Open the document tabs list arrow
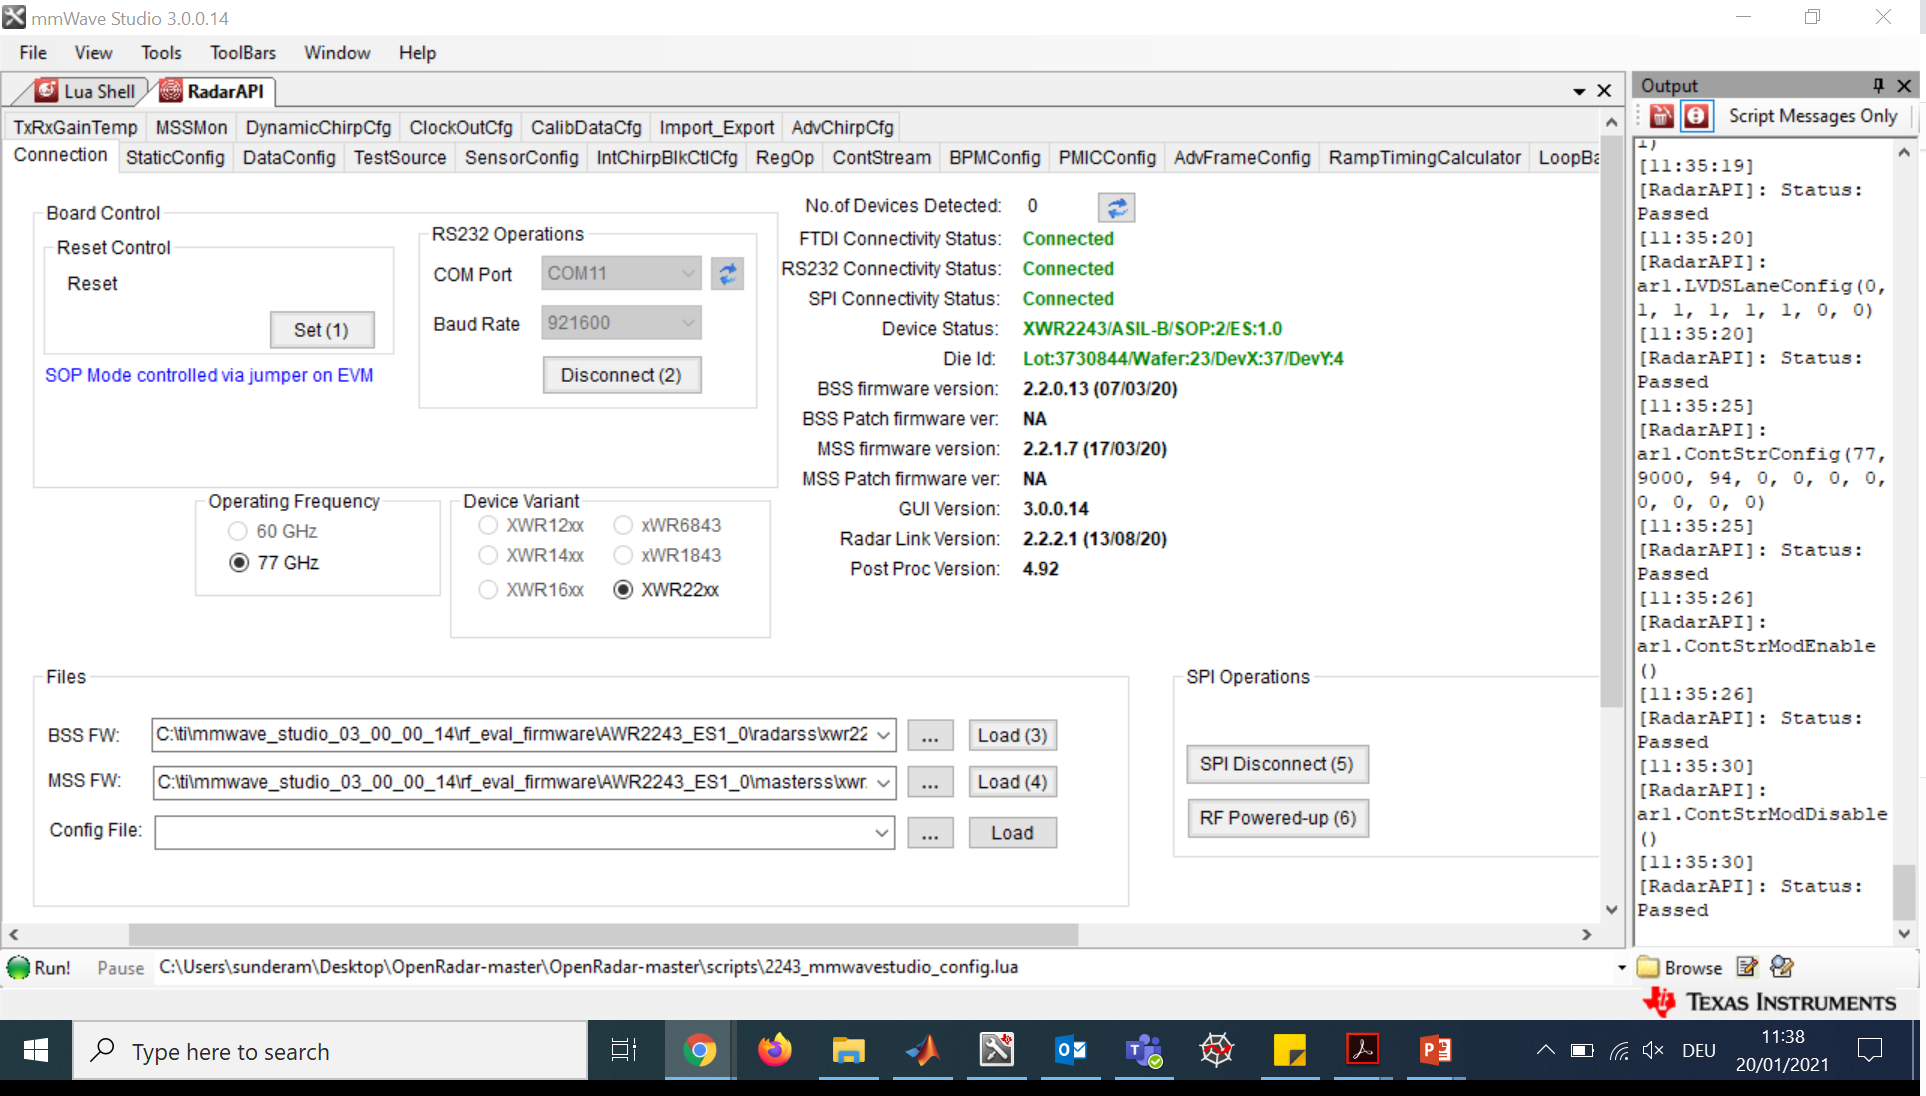This screenshot has width=1926, height=1096. tap(1579, 91)
